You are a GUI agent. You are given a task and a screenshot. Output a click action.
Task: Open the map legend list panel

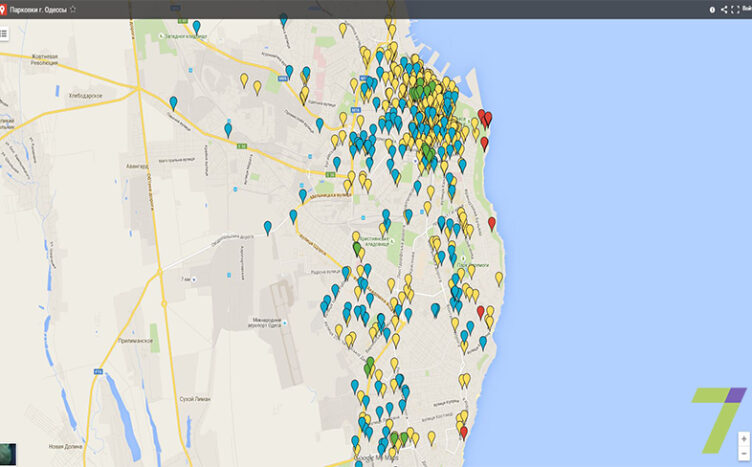pos(5,33)
